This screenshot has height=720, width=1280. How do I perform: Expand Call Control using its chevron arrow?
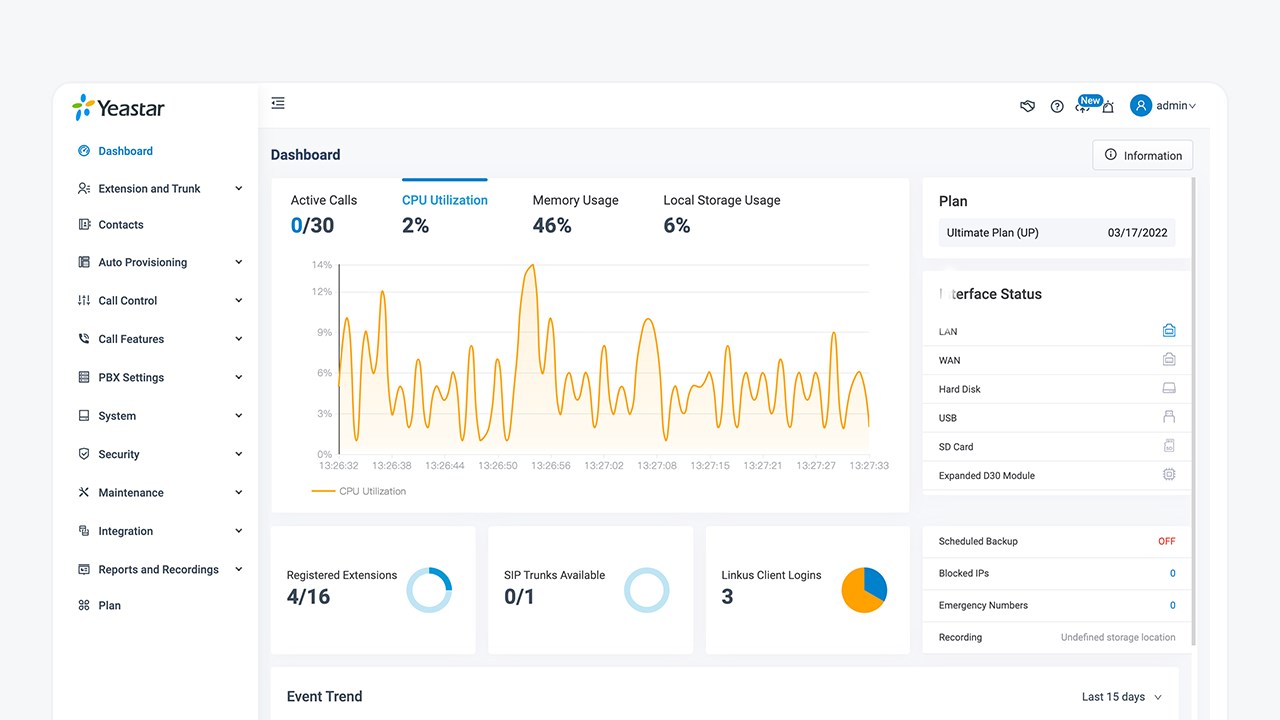click(239, 300)
